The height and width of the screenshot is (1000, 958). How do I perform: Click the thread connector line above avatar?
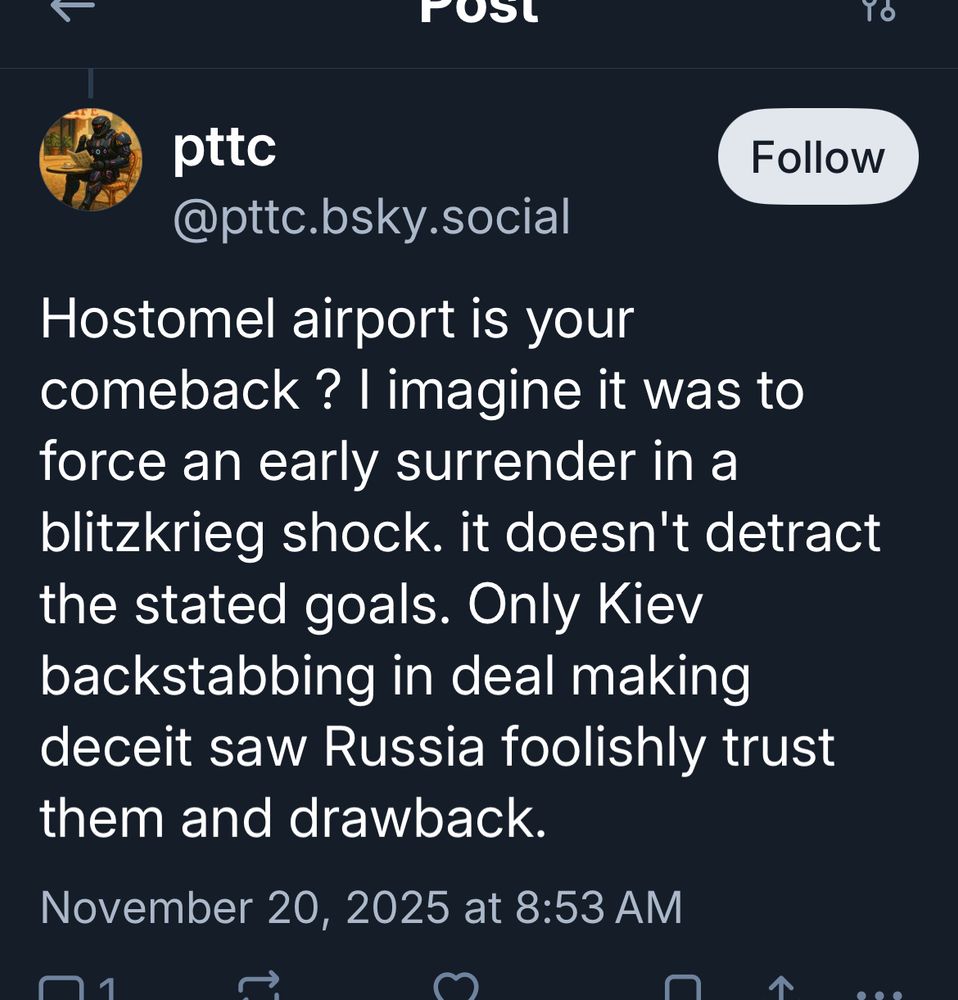coord(91,84)
